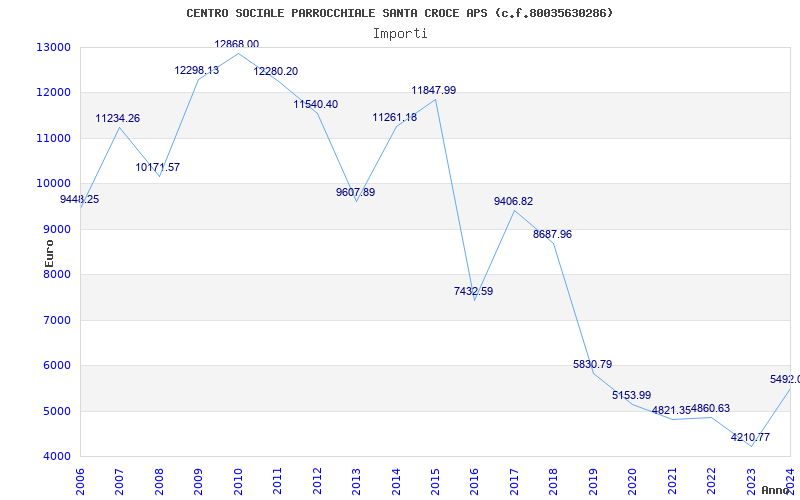Select the 8687.96 data label
This screenshot has height=500, width=800.
coord(553,234)
